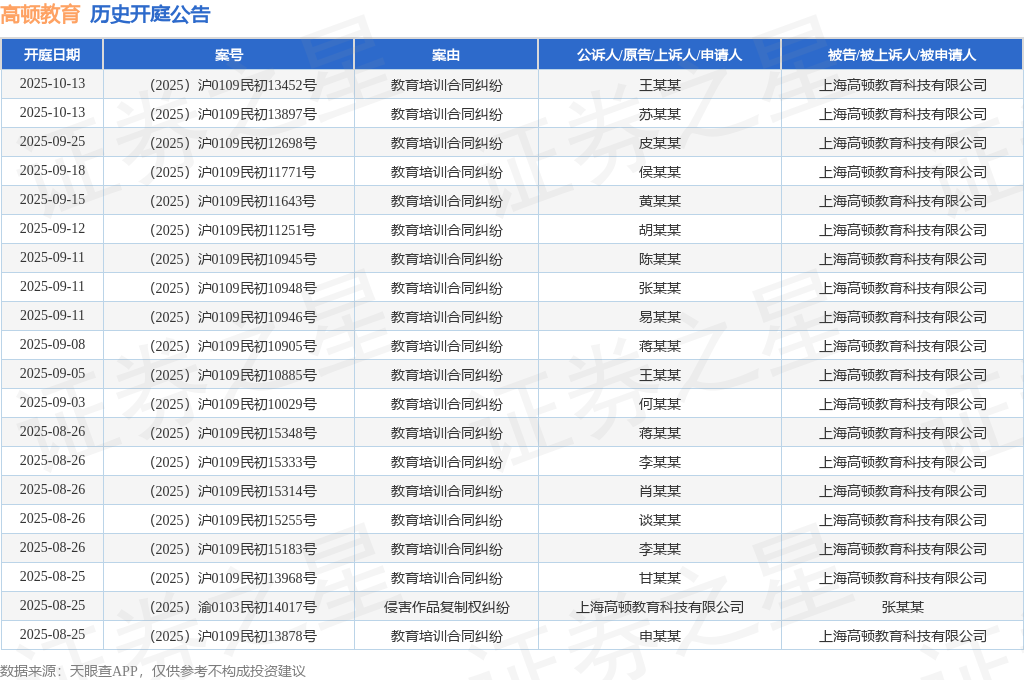Select case number 沪0109民初13968号
The width and height of the screenshot is (1024, 680).
coord(257,578)
